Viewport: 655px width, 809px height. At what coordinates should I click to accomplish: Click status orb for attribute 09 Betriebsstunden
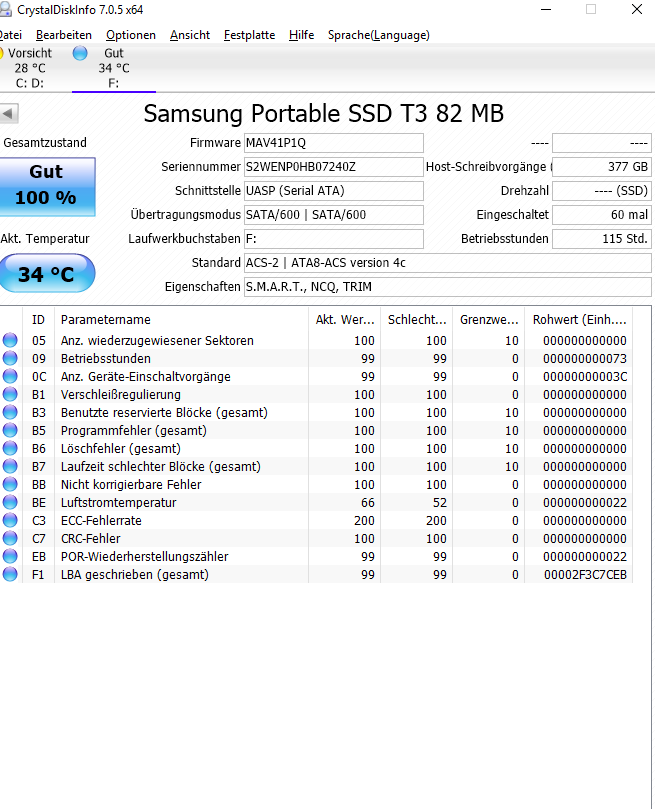coord(10,358)
